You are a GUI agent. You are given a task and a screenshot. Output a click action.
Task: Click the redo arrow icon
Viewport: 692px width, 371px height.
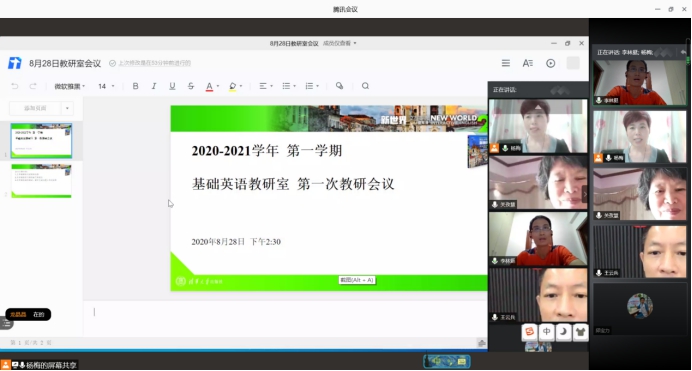pos(33,86)
